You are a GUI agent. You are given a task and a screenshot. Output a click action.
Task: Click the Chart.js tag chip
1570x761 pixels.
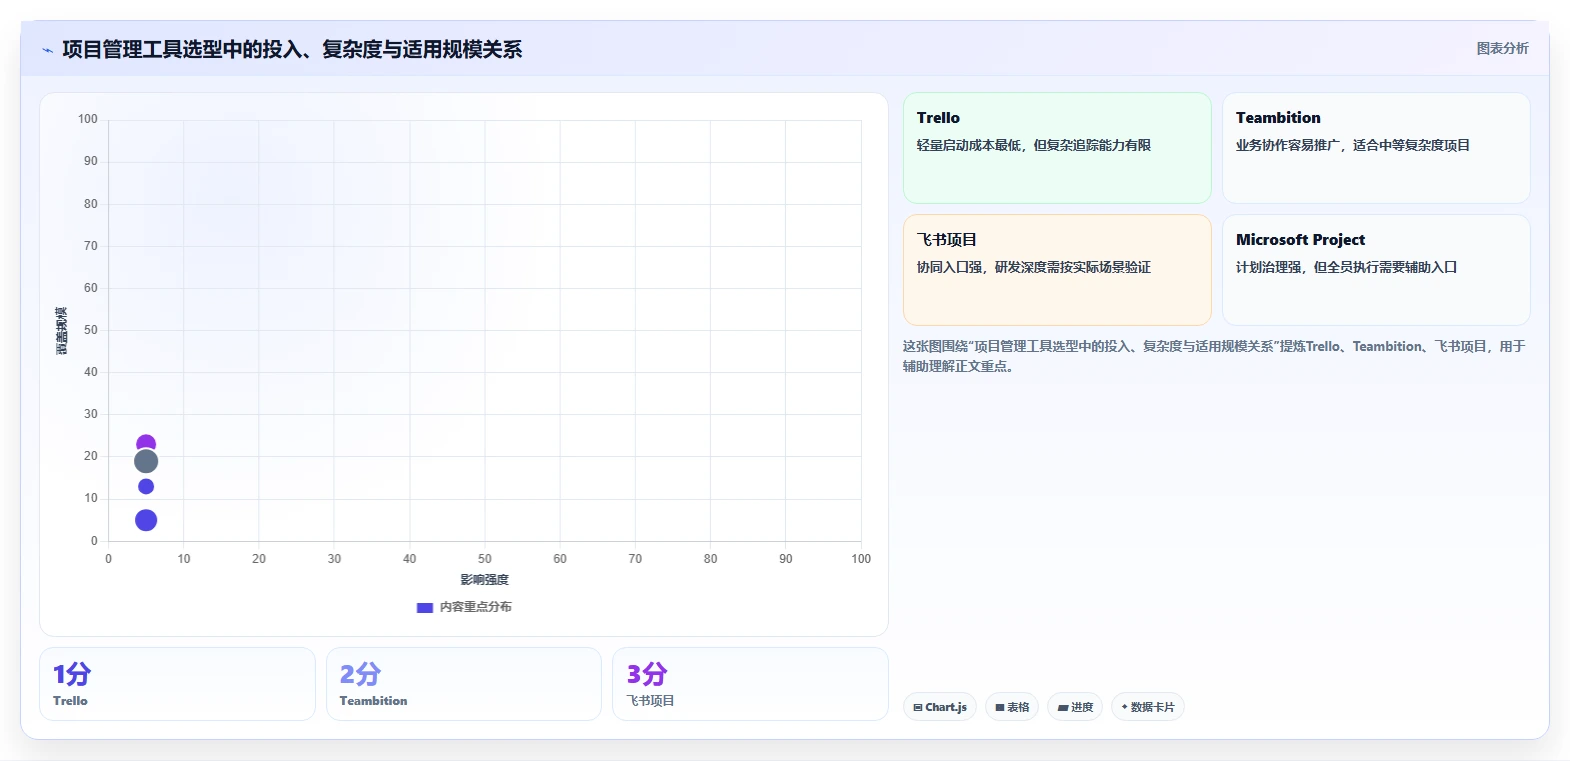click(940, 707)
